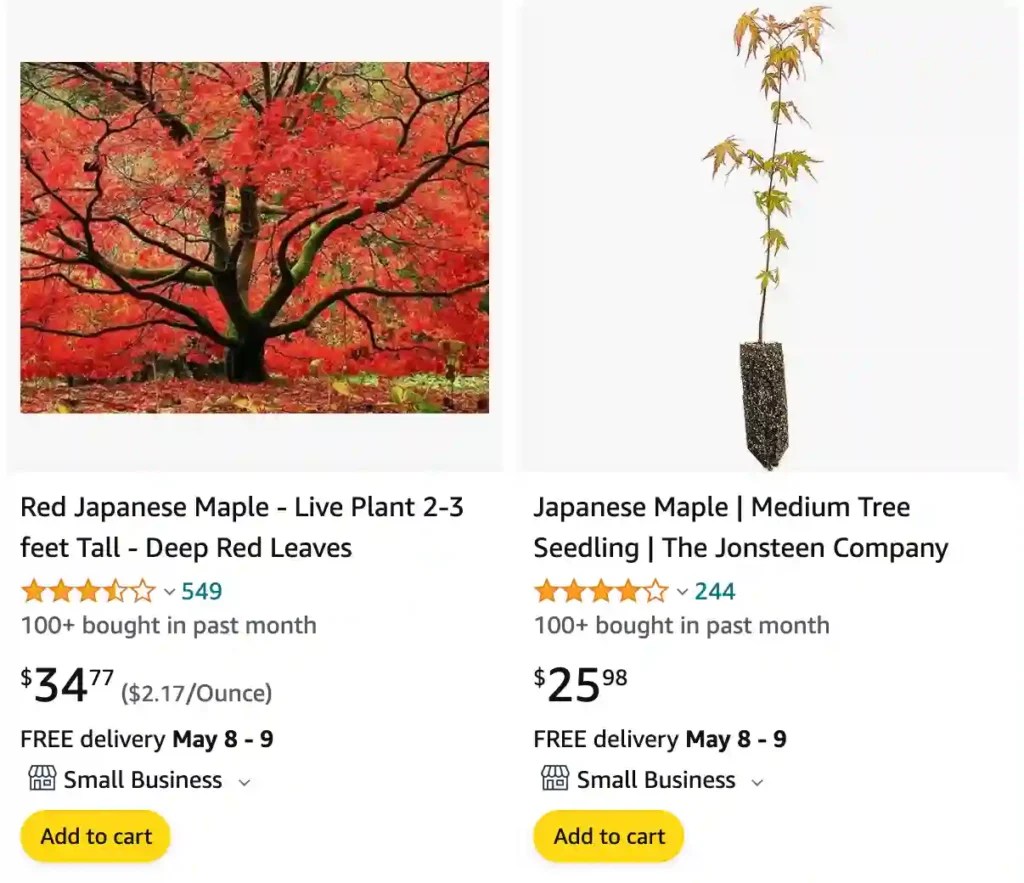Click the star rating for Red Japanese Maple
This screenshot has width=1024, height=883.
[x=88, y=591]
